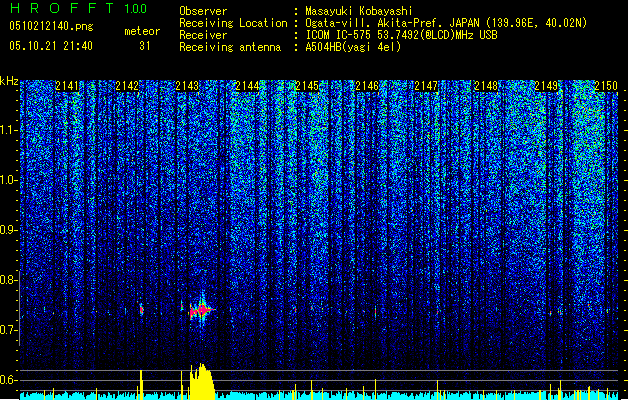Click the file name 0510212140.png
This screenshot has height=400, width=629.
click(51, 26)
